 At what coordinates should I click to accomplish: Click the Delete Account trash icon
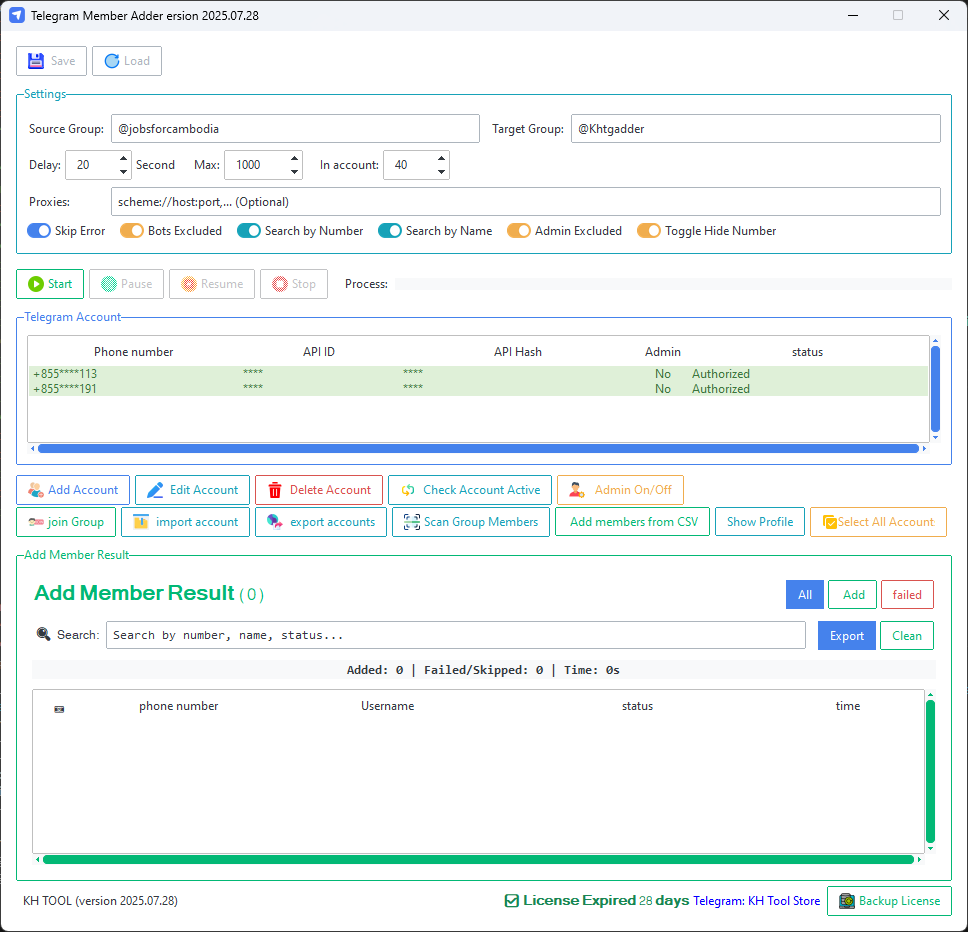click(x=275, y=490)
